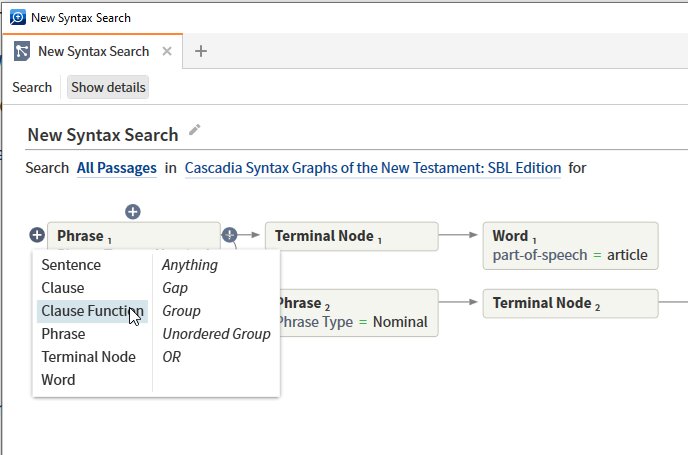
Task: Click part-of-speech attribute in Word 1
Action: (540, 255)
